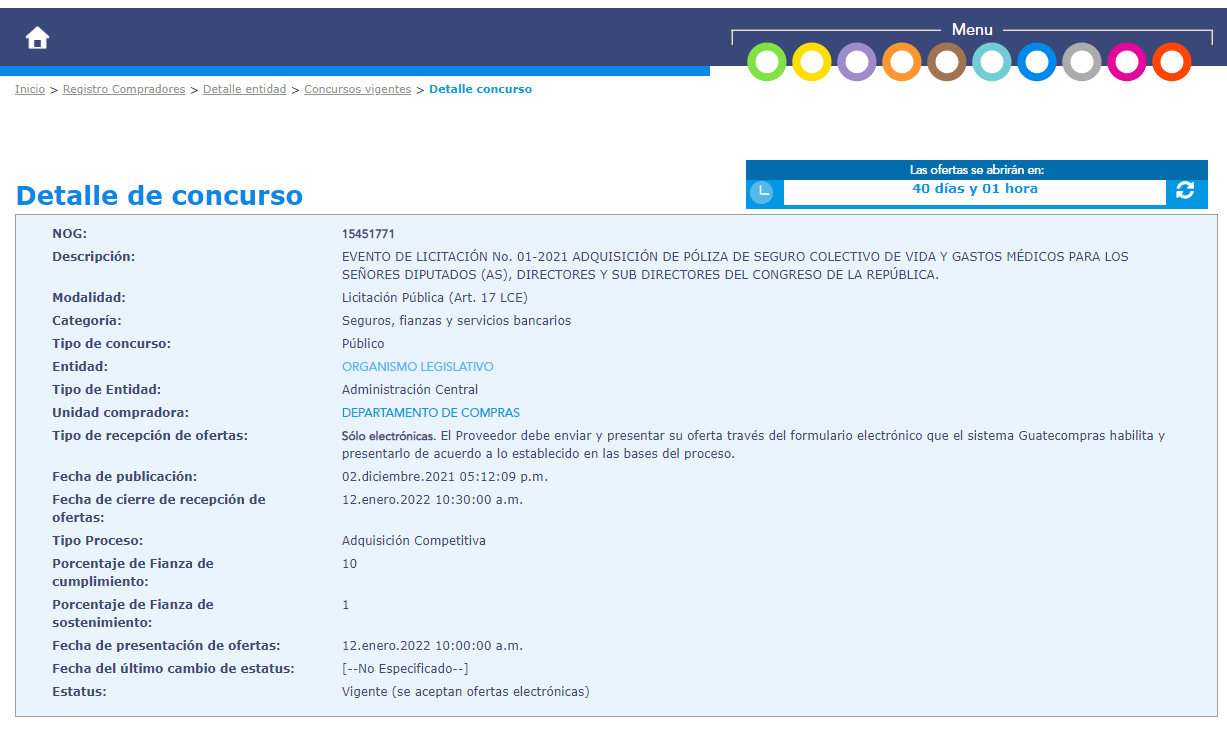
Task: Refresh the offers countdown timer
Action: (1185, 190)
